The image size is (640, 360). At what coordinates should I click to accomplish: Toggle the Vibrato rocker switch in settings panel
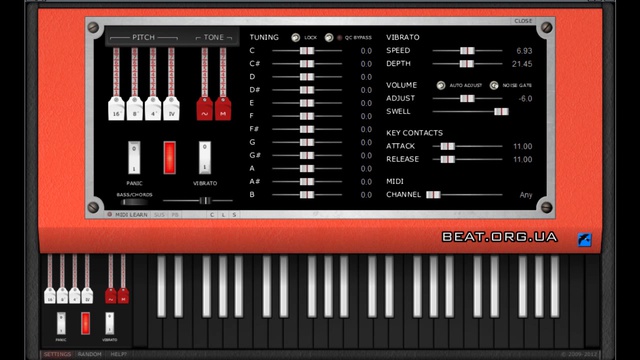coord(205,158)
